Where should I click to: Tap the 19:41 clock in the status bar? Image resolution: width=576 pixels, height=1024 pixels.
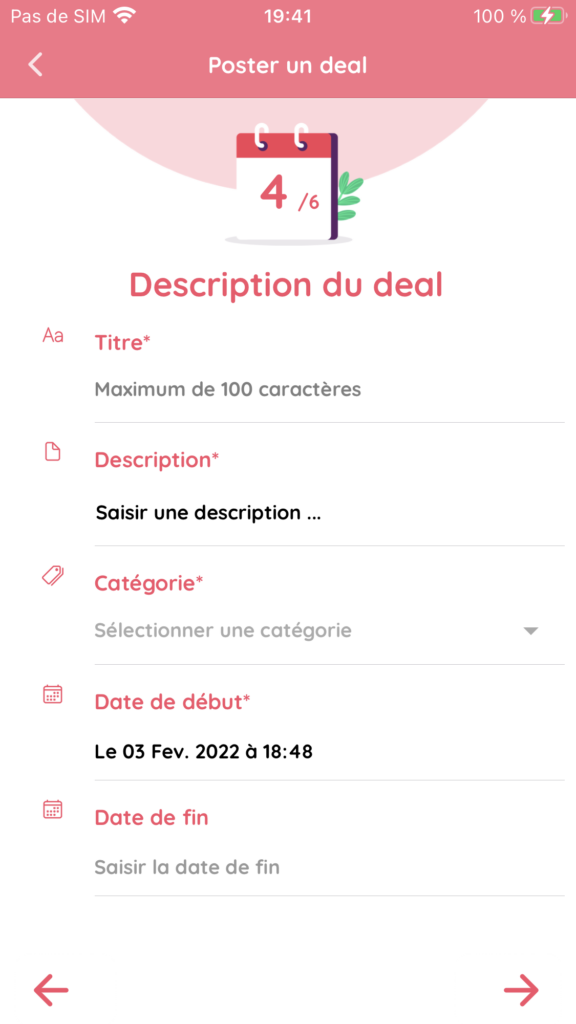(288, 16)
